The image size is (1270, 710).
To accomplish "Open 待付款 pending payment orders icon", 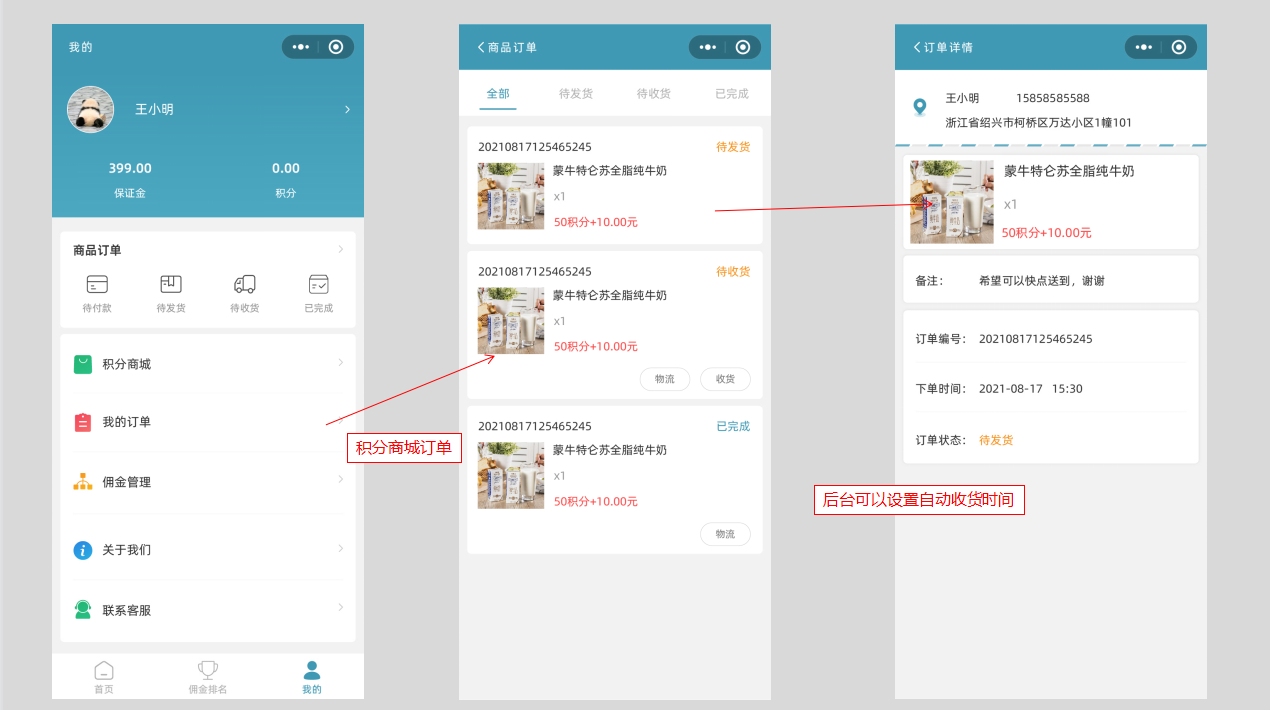I will (97, 285).
